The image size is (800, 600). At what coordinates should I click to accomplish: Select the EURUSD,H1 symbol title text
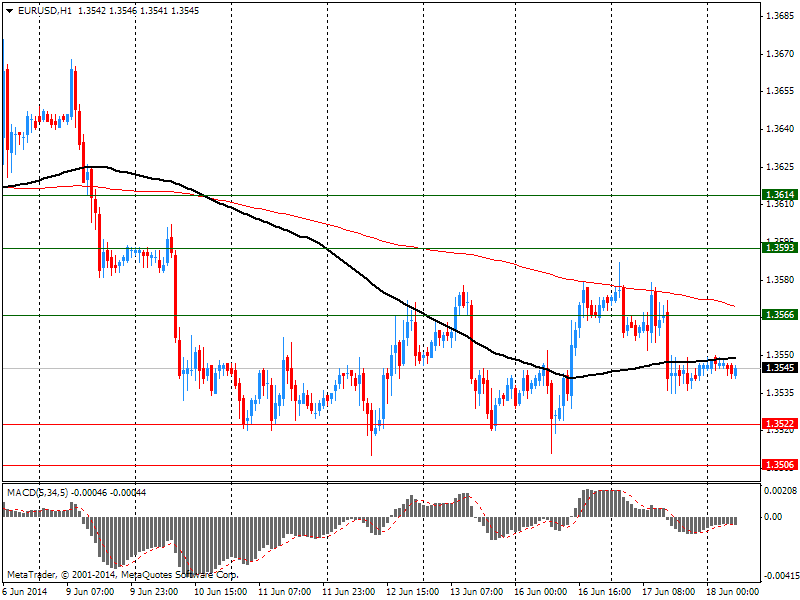click(45, 11)
